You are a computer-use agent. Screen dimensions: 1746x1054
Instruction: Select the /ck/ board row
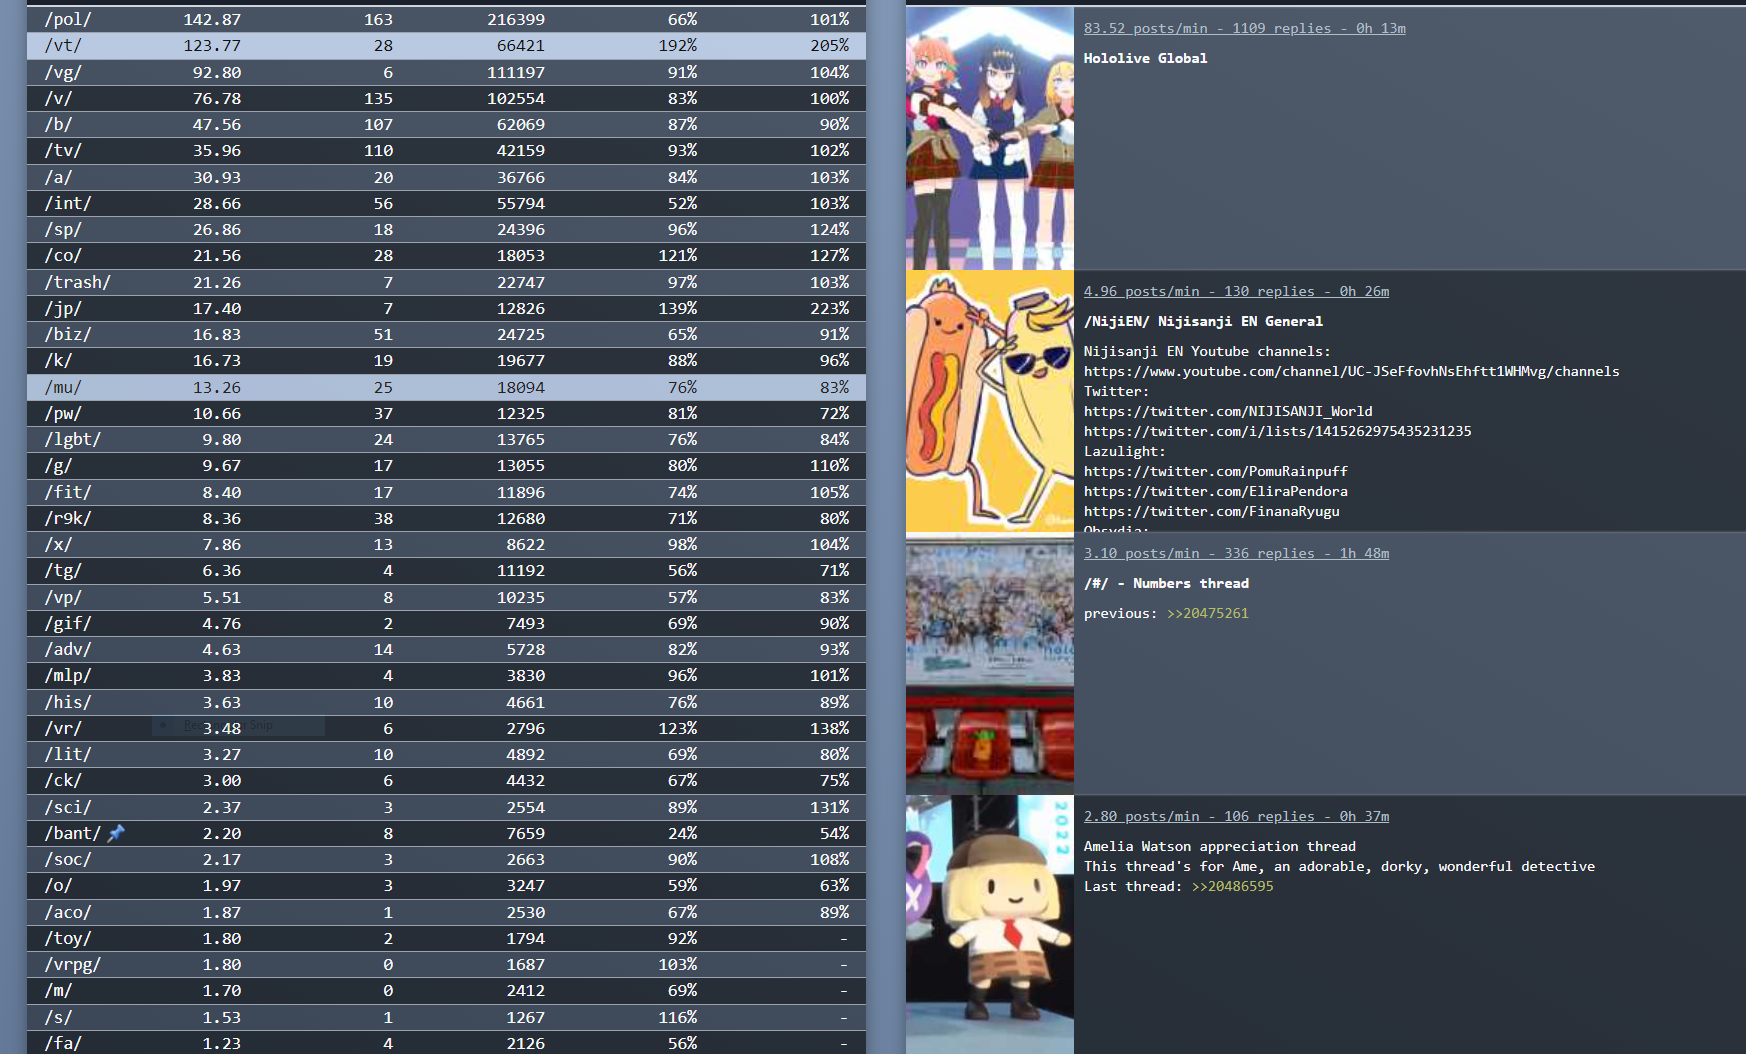tap(446, 780)
